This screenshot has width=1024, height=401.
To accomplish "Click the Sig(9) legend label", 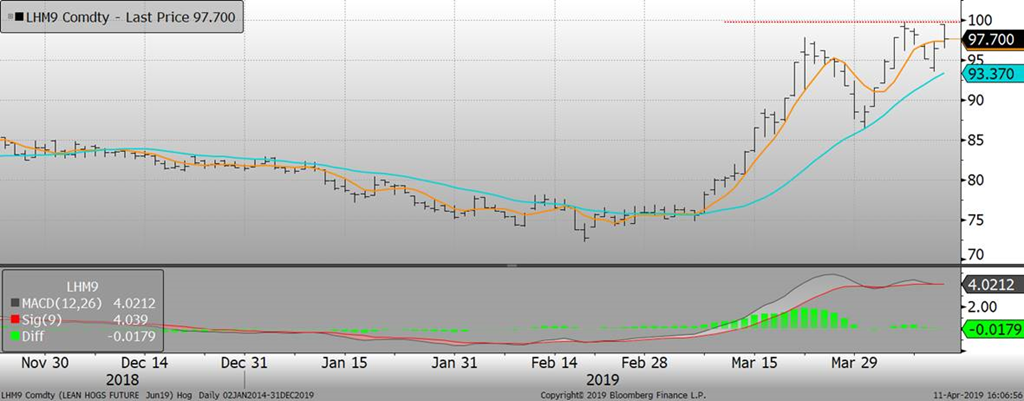I will [43, 320].
